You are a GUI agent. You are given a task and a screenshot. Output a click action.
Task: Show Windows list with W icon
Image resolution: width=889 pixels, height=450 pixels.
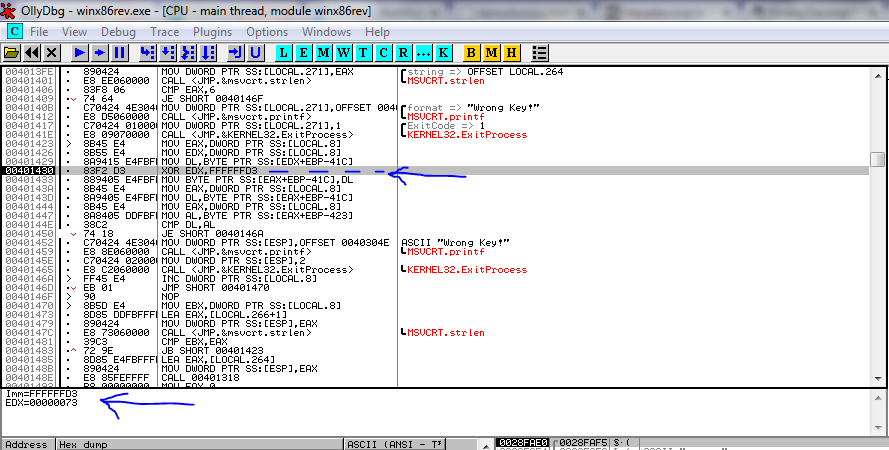pos(344,53)
